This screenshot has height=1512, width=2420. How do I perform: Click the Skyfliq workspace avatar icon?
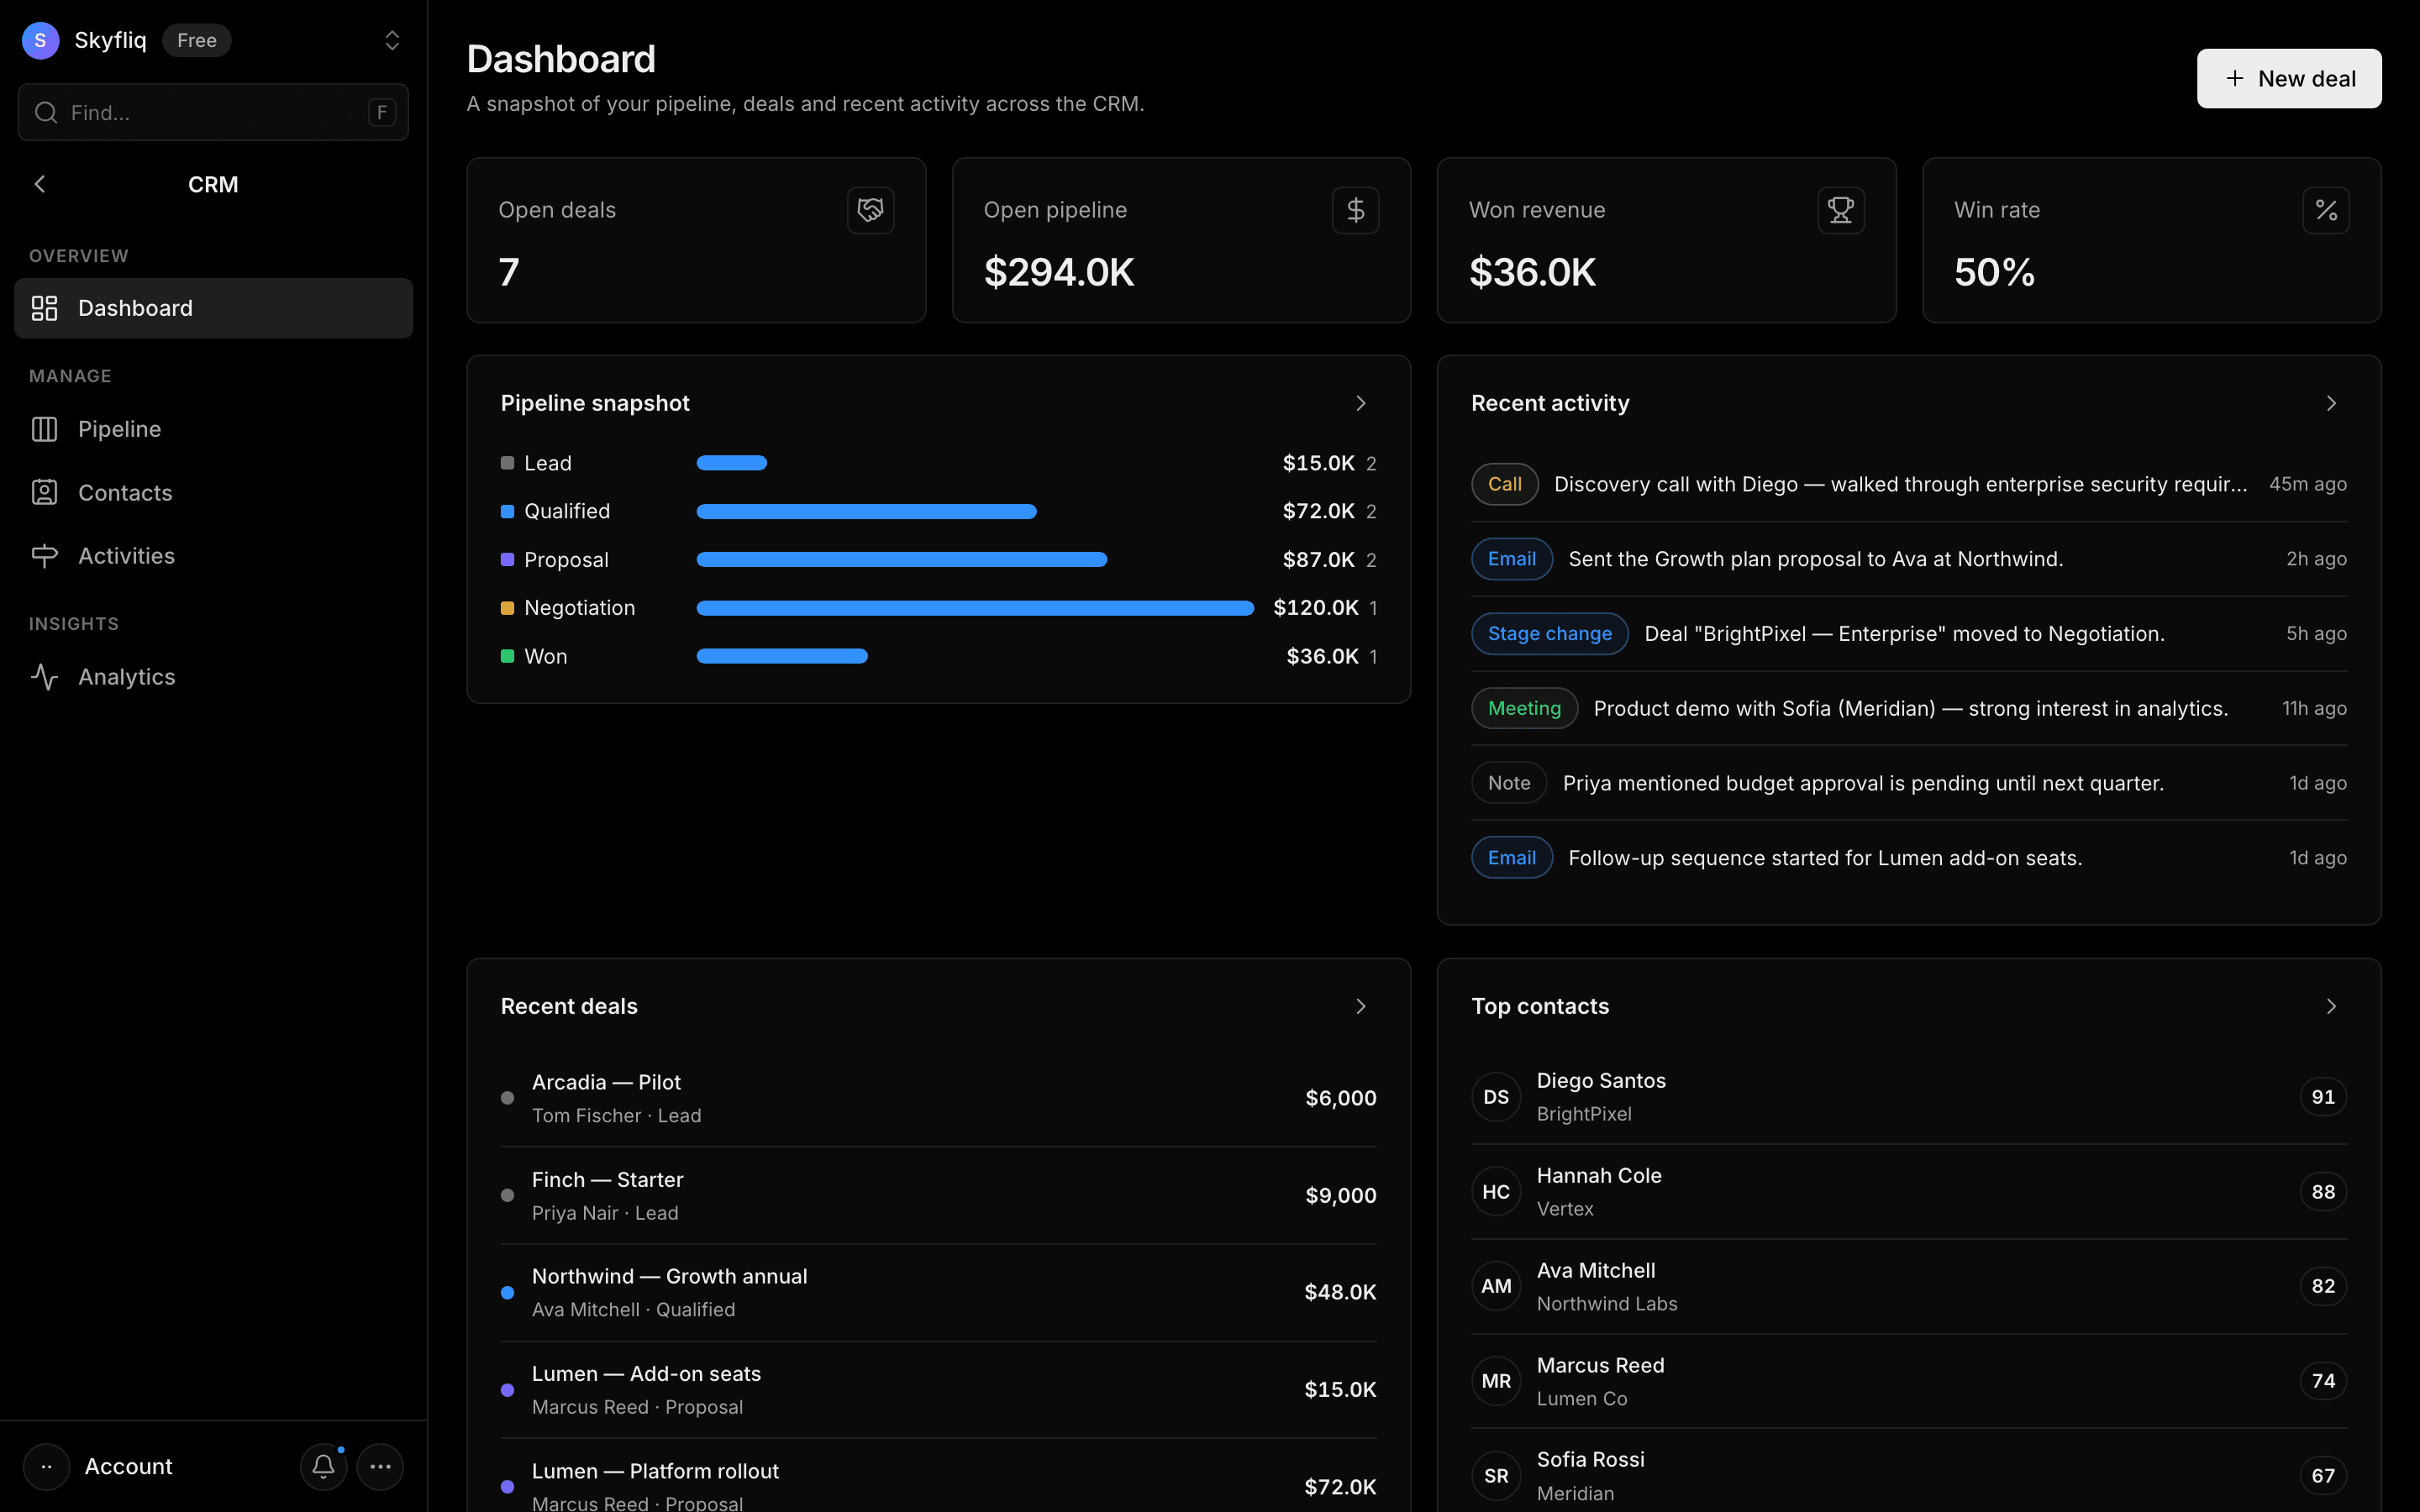pyautogui.click(x=40, y=40)
